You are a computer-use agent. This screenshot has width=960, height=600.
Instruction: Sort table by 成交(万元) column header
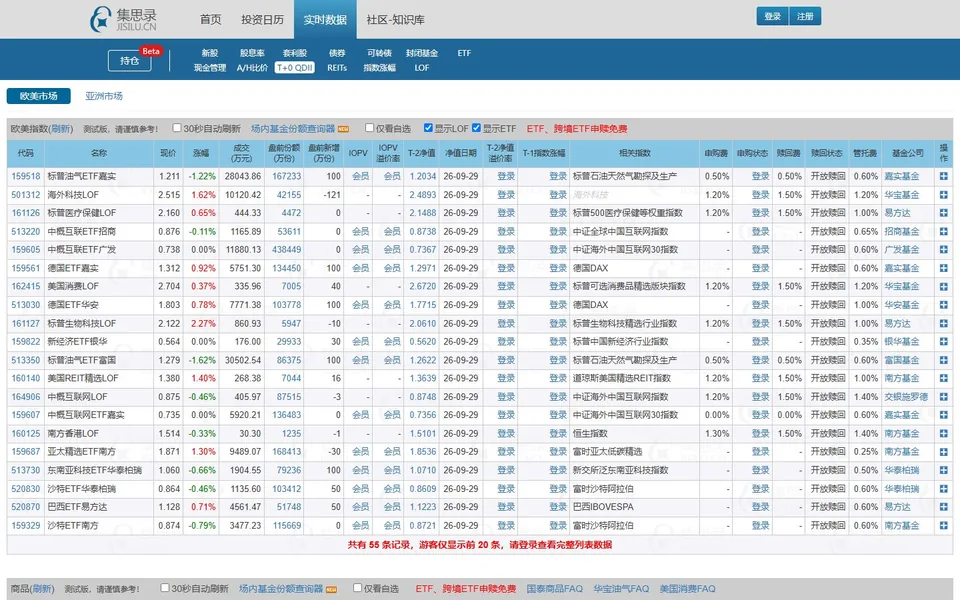pyautogui.click(x=241, y=153)
